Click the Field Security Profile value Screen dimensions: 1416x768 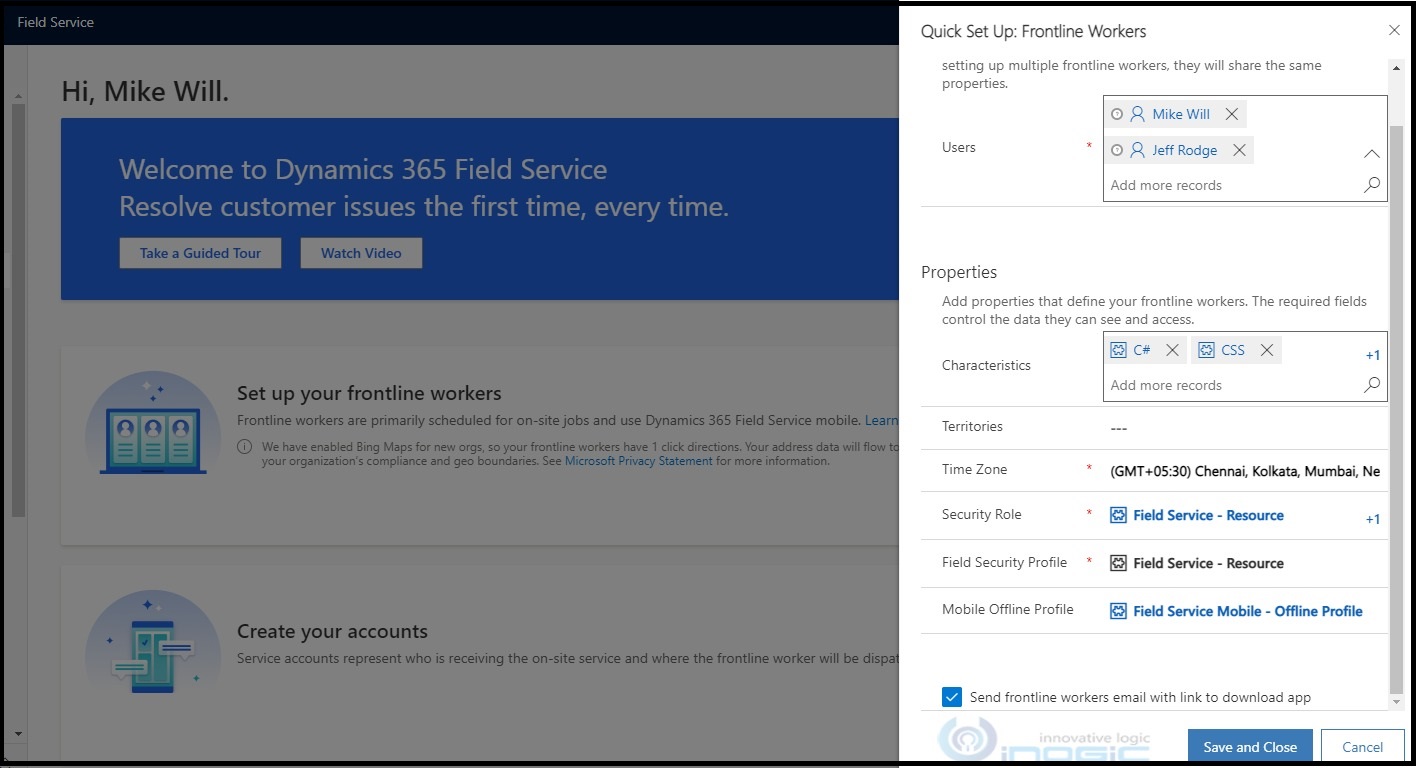coord(1208,563)
